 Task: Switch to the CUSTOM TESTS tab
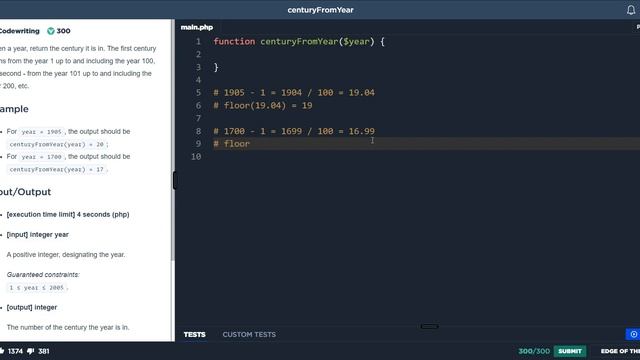click(249, 334)
